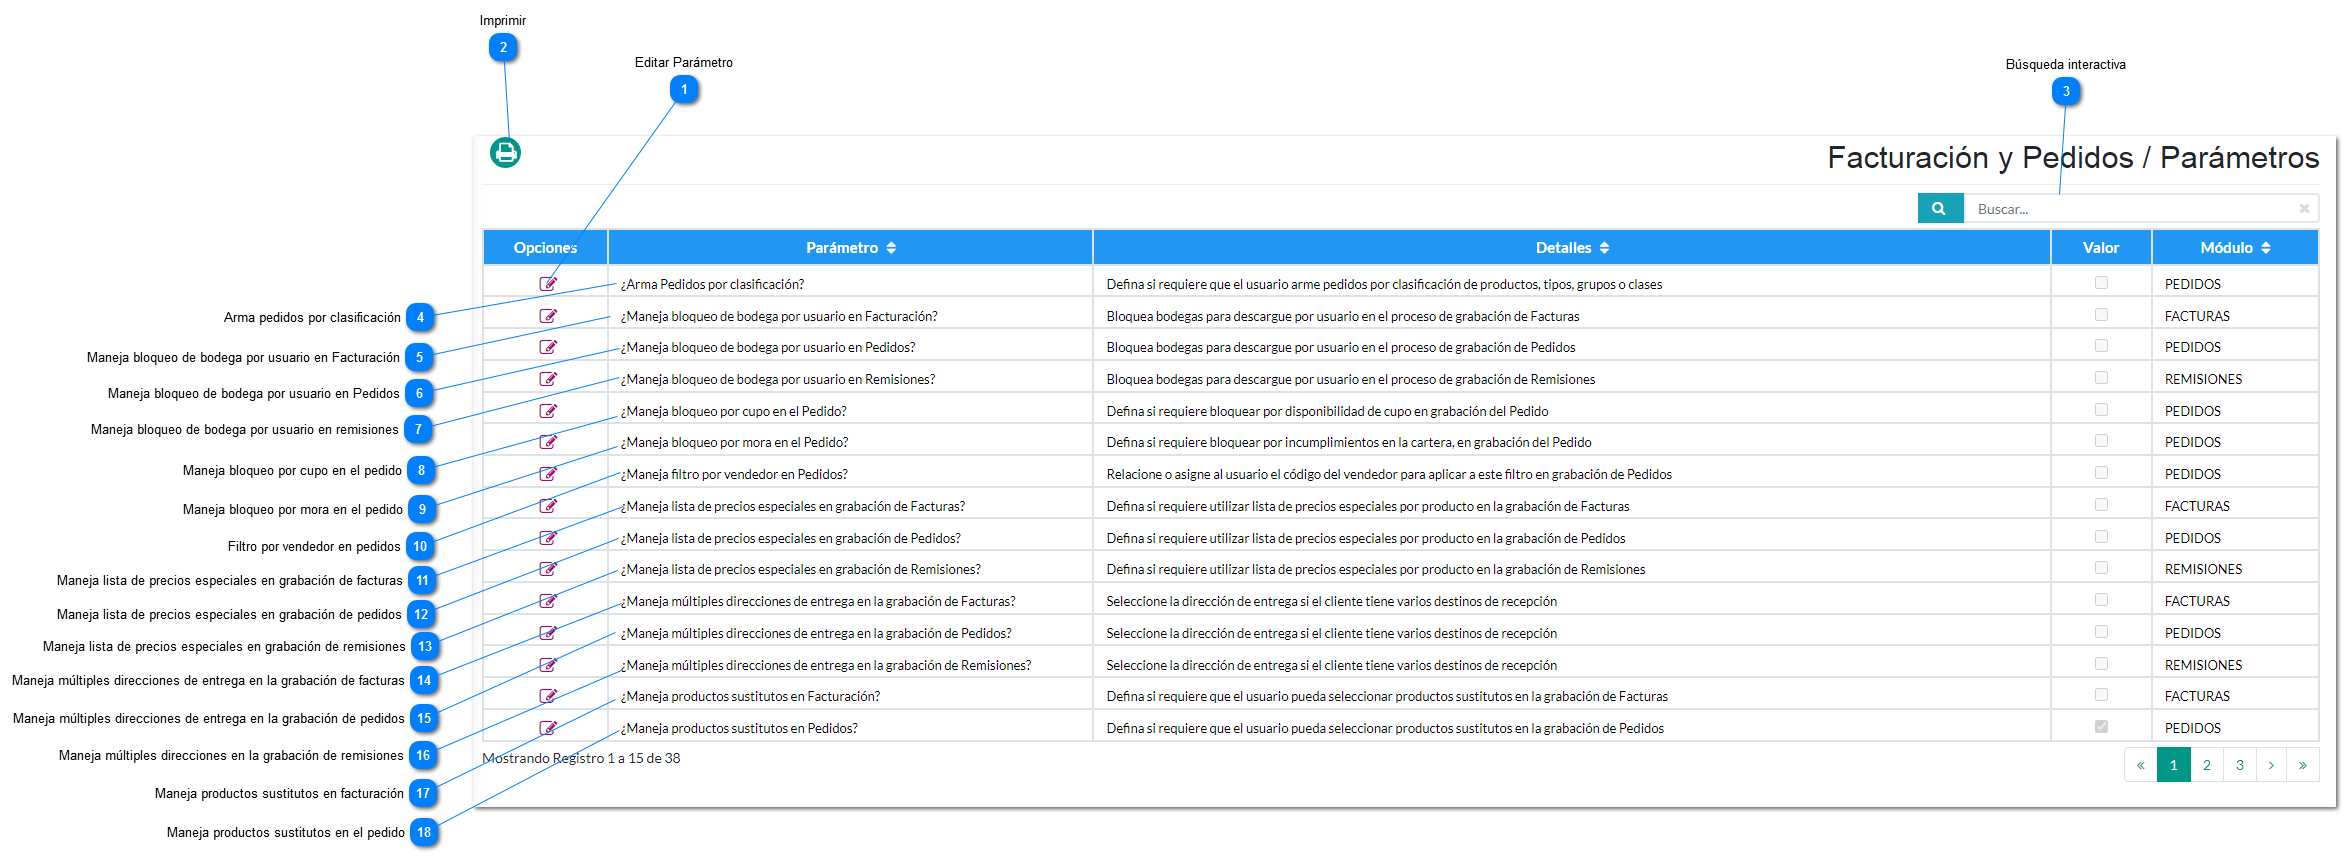Viewport: 2345px width, 857px height.
Task: Click "Facturación y Pedidos / Parámetros" page title
Action: (2073, 157)
